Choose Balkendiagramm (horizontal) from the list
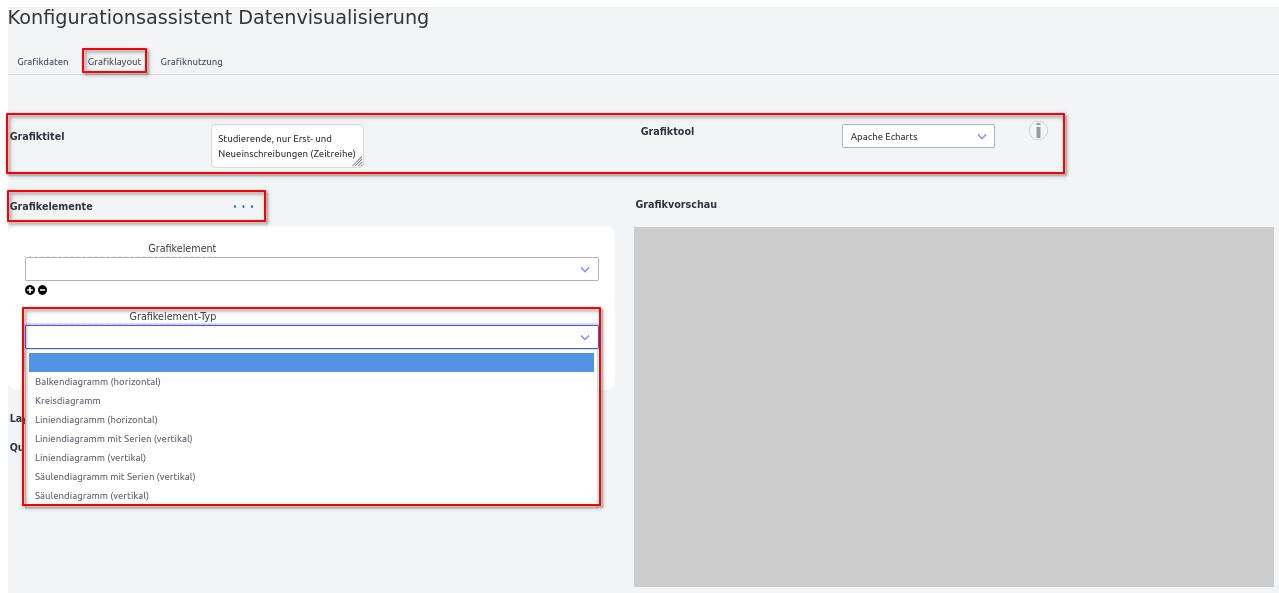Image resolution: width=1279 pixels, height=593 pixels. (x=98, y=382)
